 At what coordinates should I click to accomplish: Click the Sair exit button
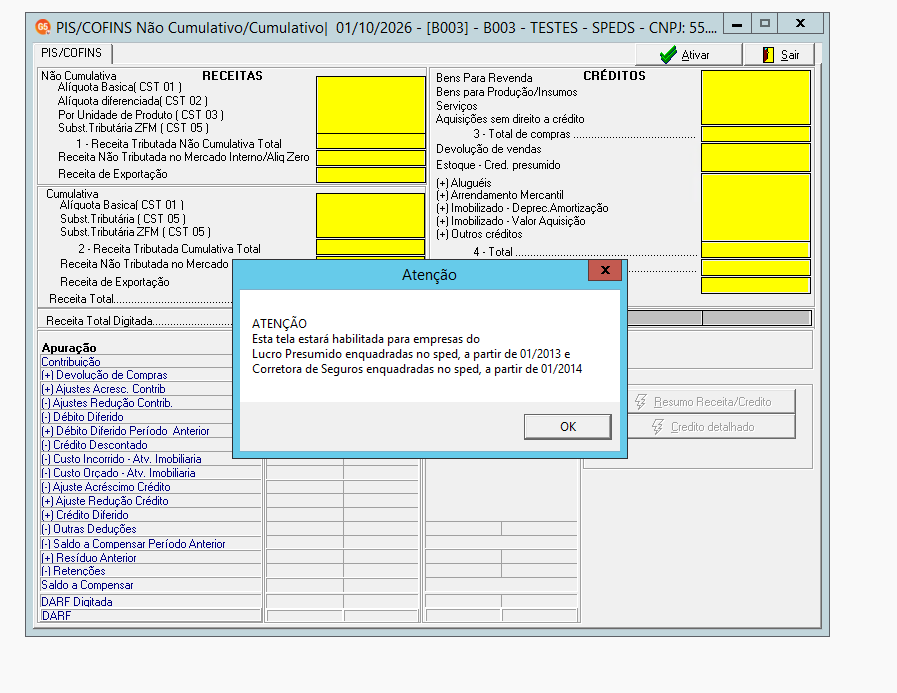780,55
